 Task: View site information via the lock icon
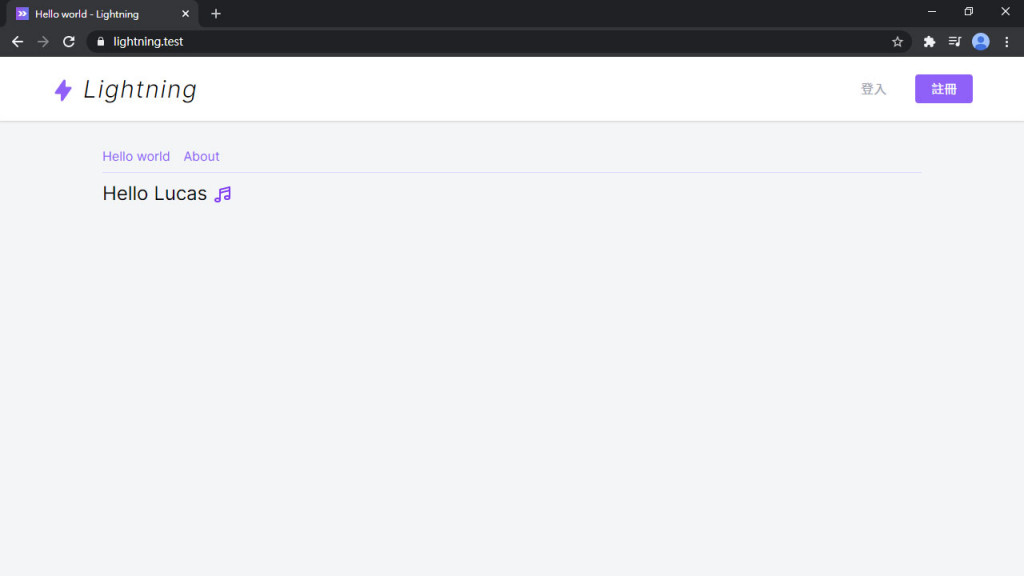click(101, 42)
